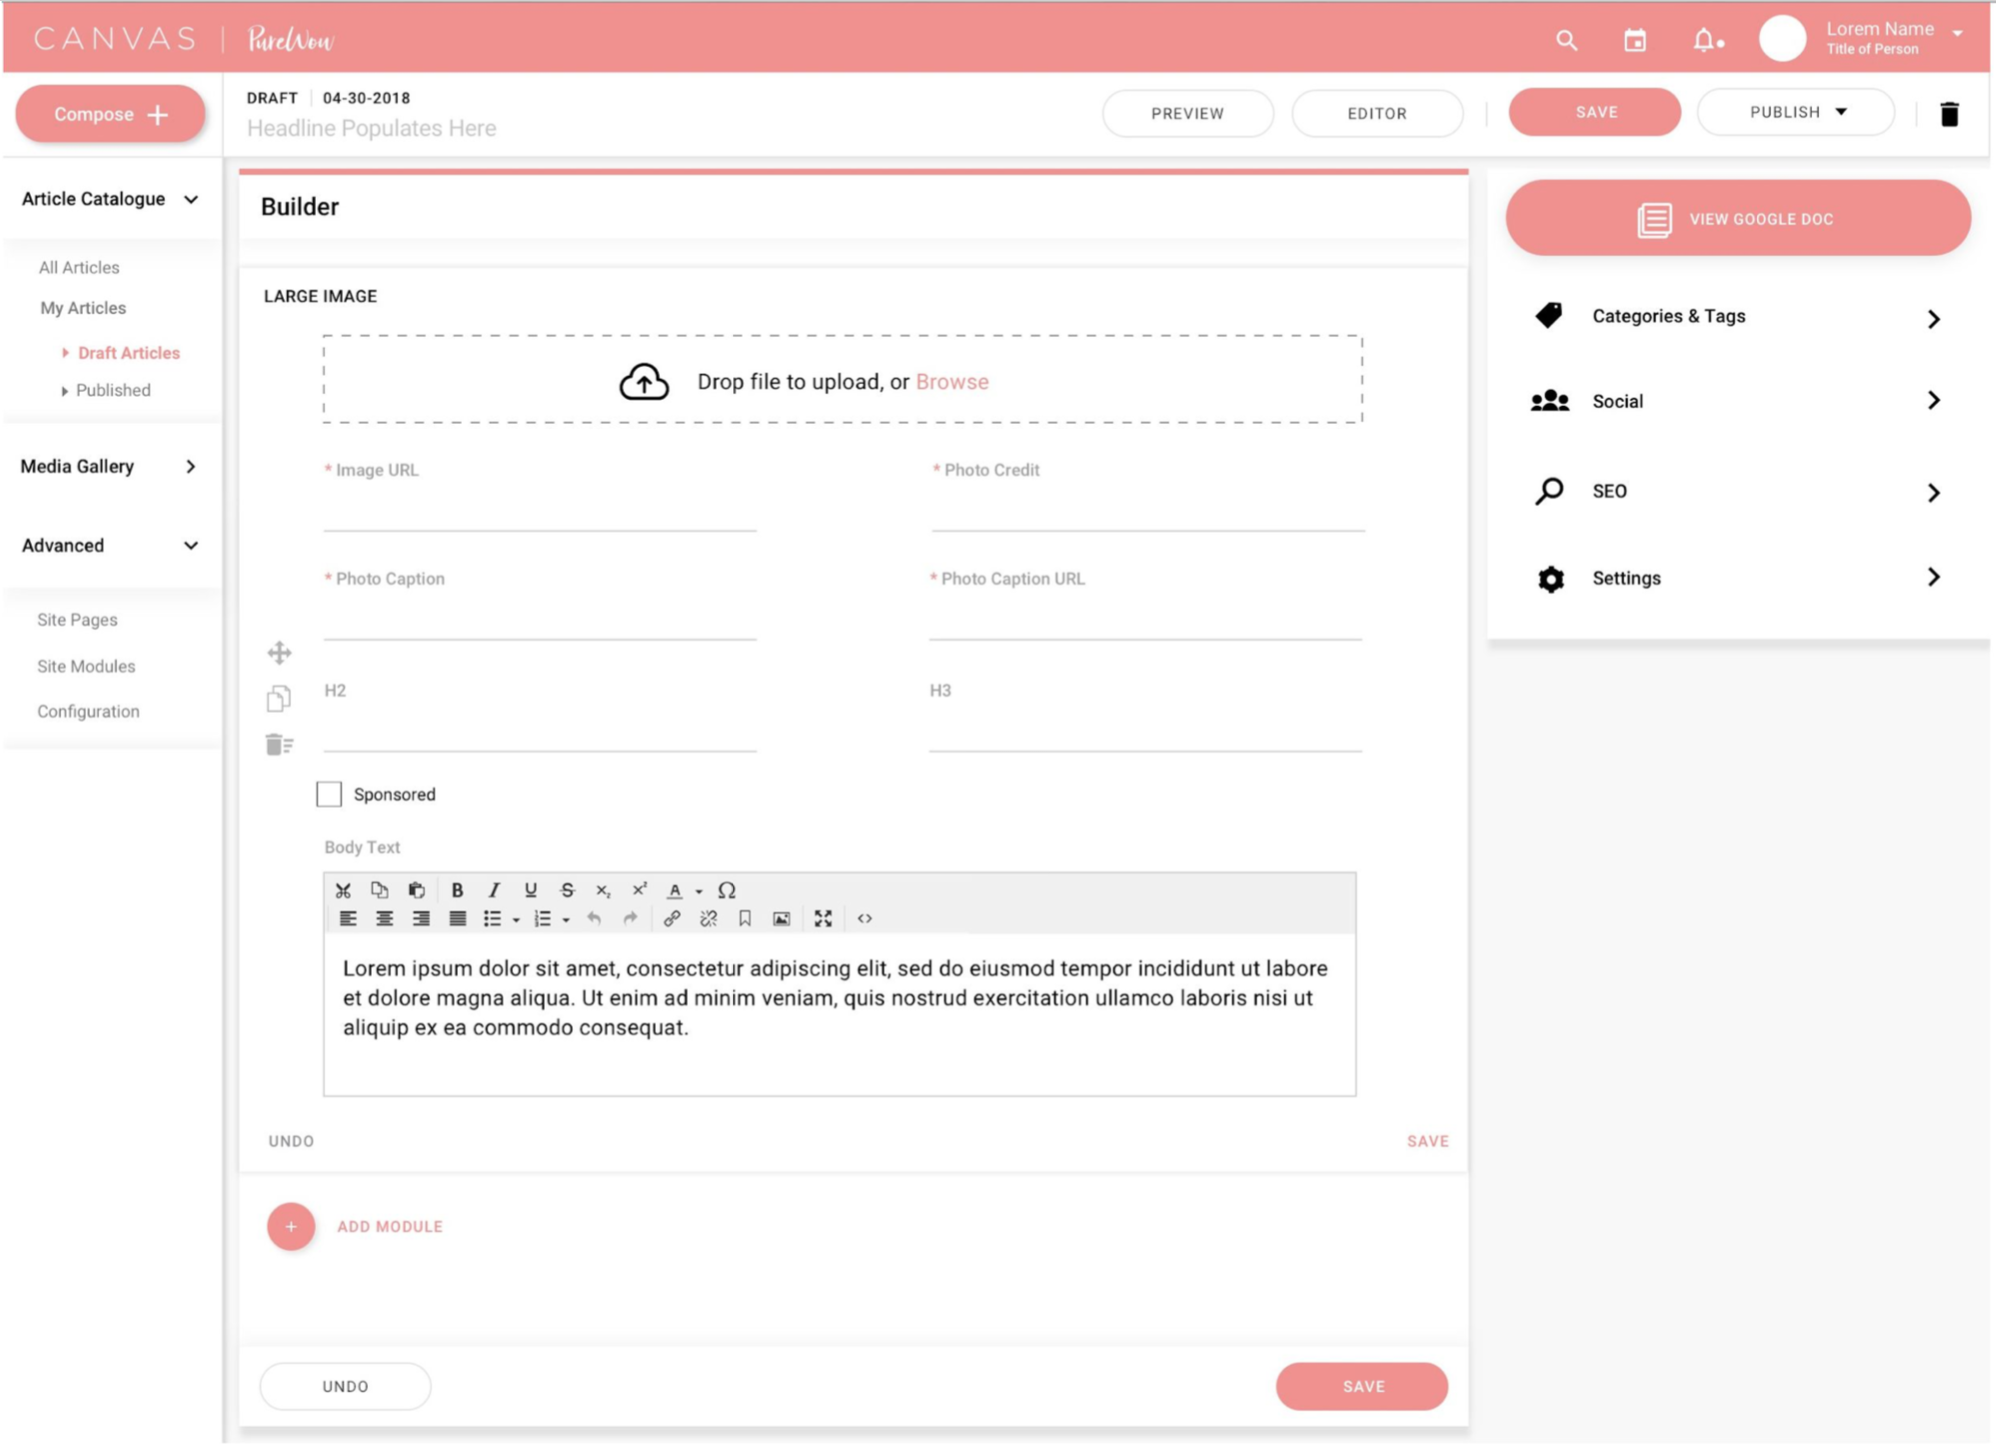Open text color dropdown arrow
Image resolution: width=1996 pixels, height=1446 pixels.
(x=699, y=892)
